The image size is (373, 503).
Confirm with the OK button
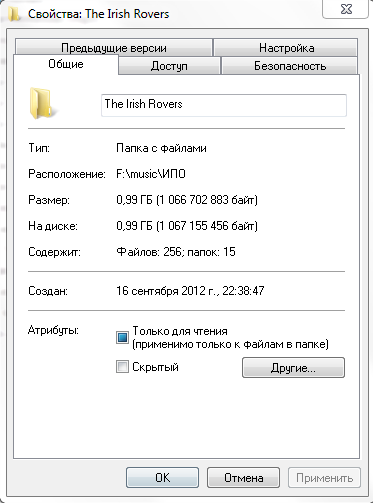162,478
